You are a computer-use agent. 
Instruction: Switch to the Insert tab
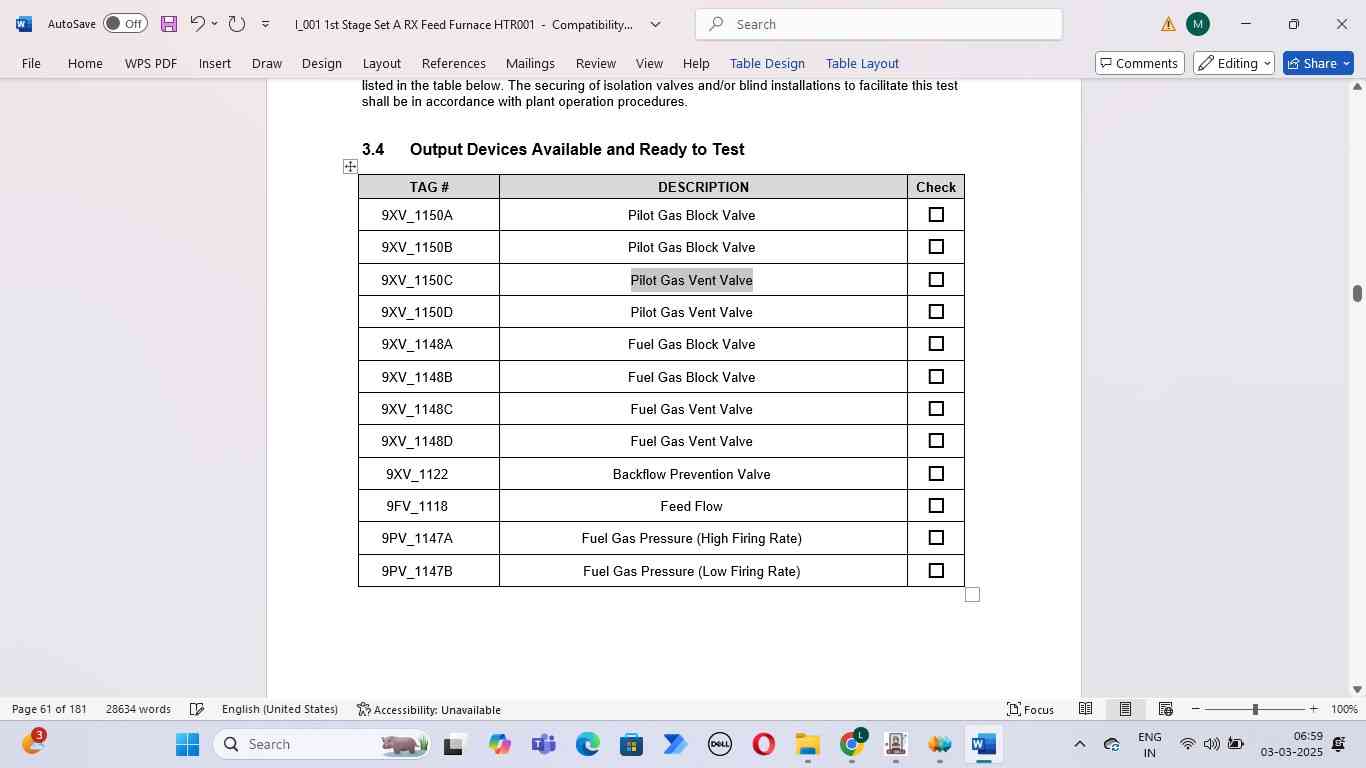215,63
